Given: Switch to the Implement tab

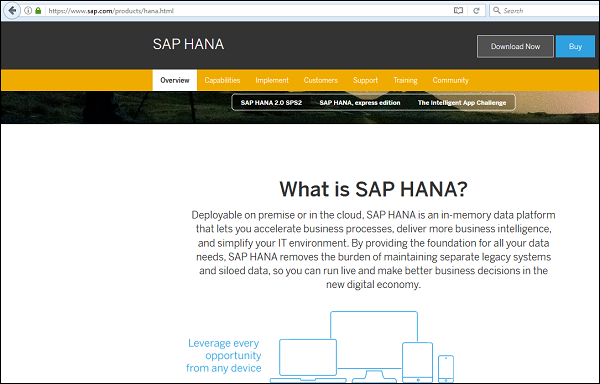Looking at the screenshot, I should point(272,80).
